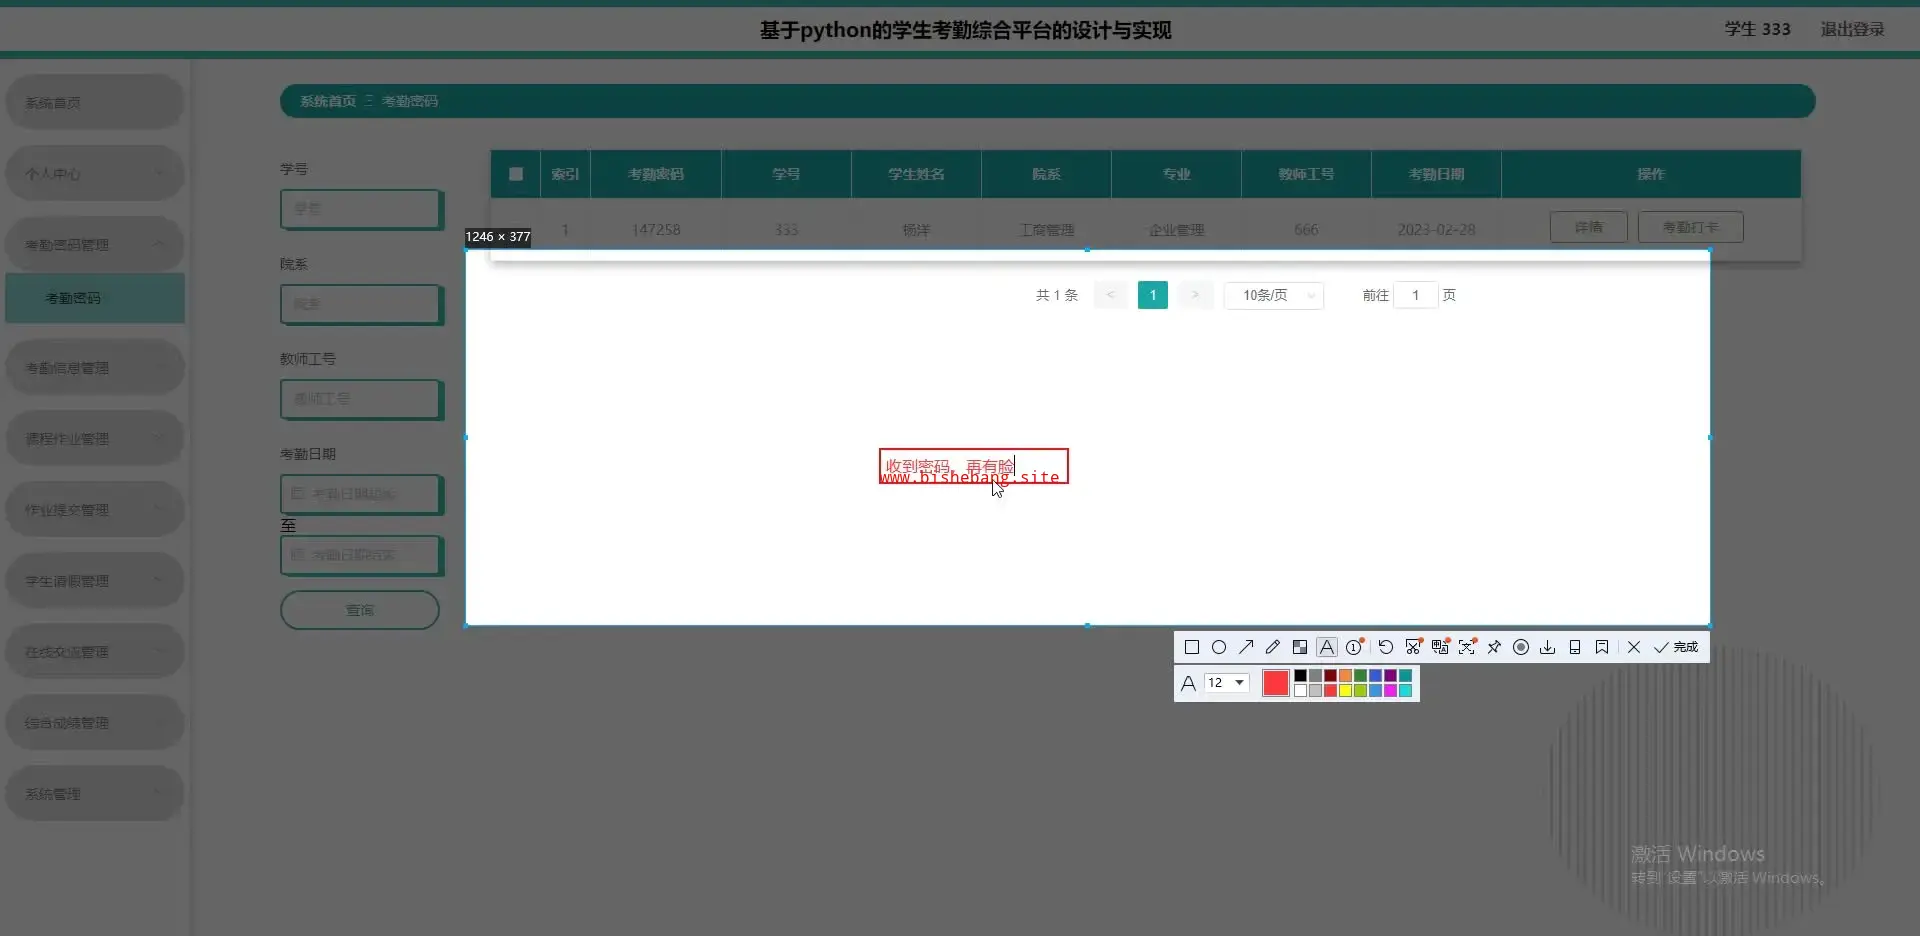Screen dimensions: 1920x936
Task: Open the font size 12 dropdown
Action: pos(1227,683)
